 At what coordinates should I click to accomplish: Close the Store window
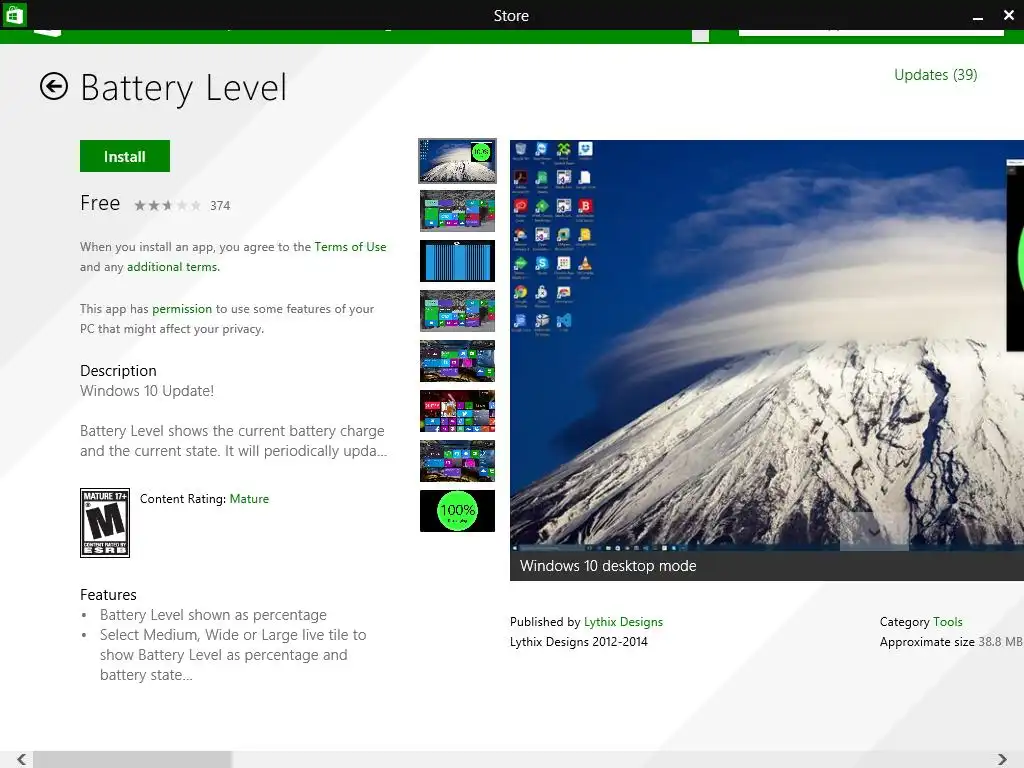click(x=1008, y=15)
